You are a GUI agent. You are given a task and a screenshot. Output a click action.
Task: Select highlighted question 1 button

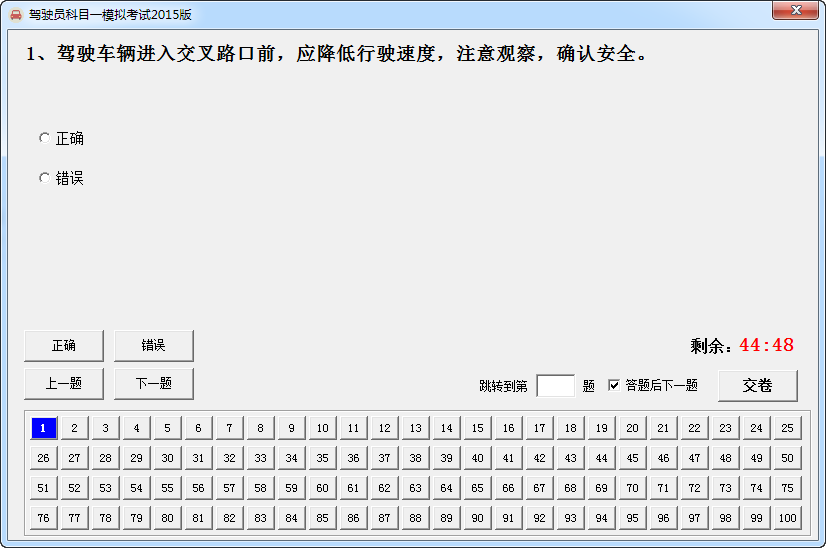click(43, 428)
